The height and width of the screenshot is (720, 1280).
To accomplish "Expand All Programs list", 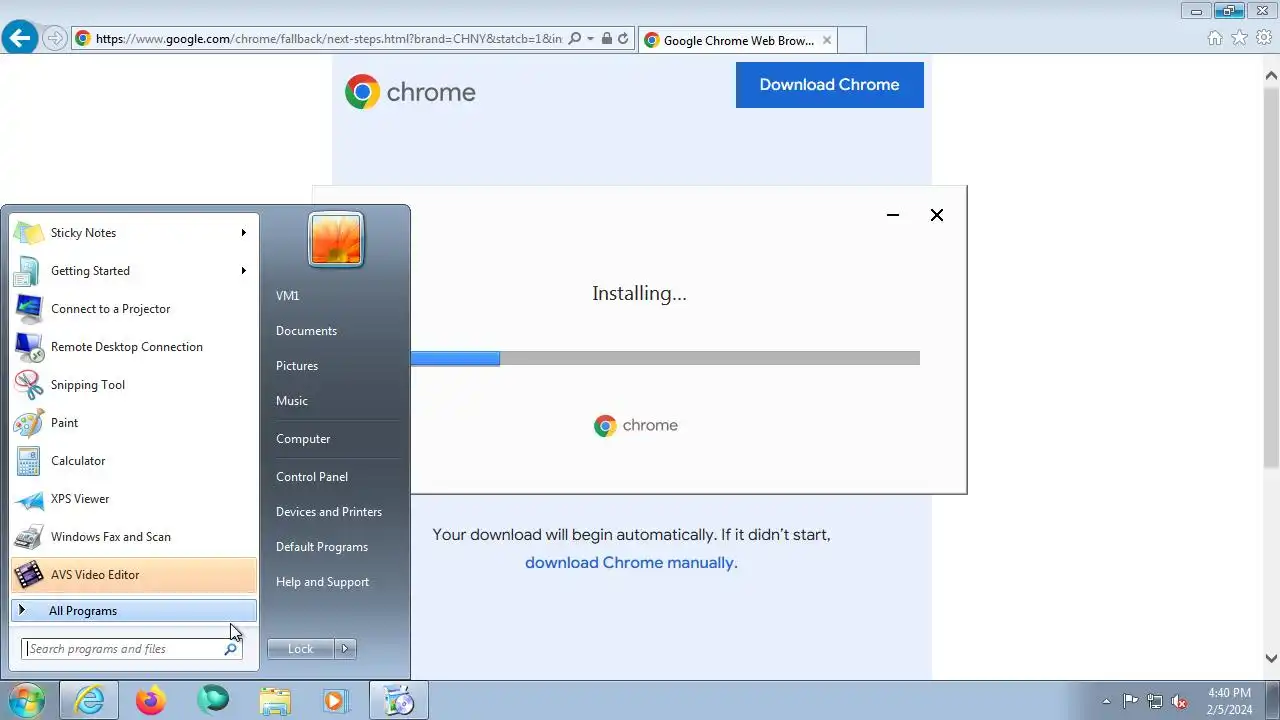I will point(134,611).
